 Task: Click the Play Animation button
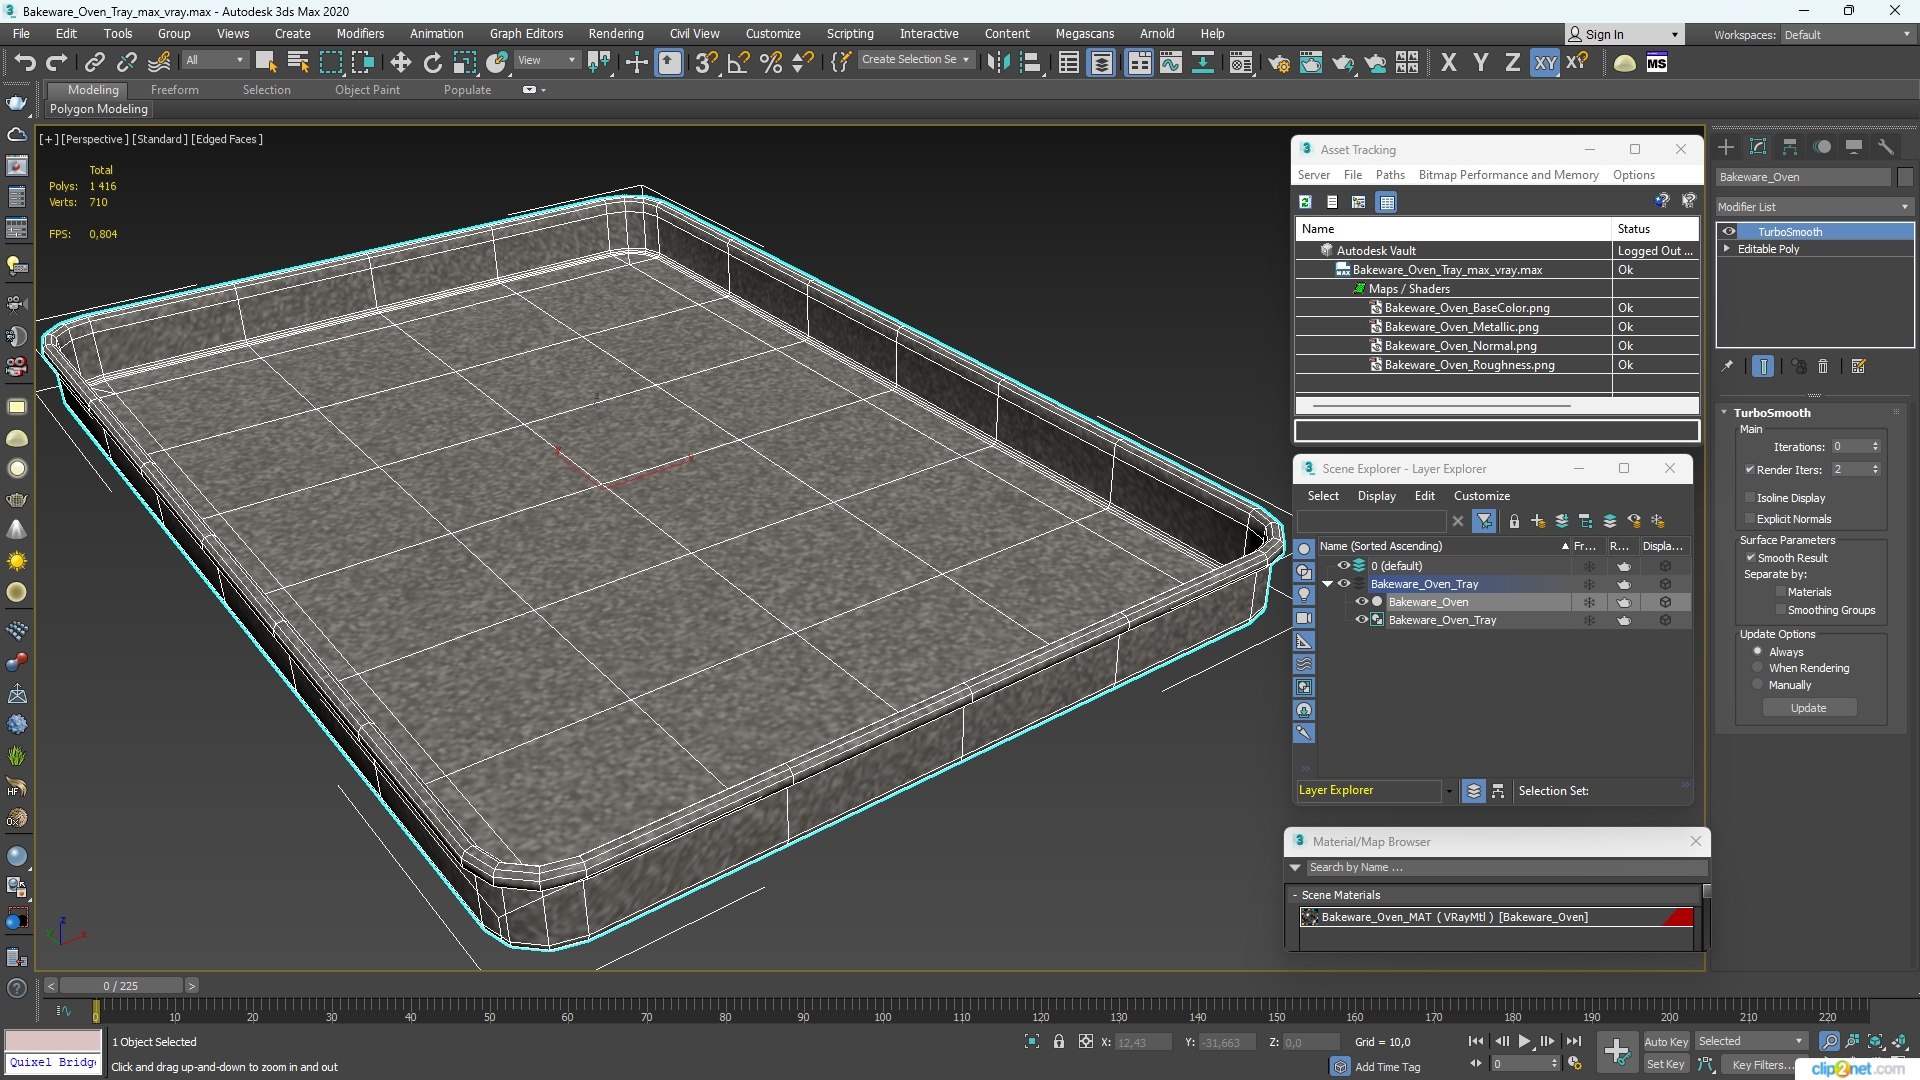1524,1041
